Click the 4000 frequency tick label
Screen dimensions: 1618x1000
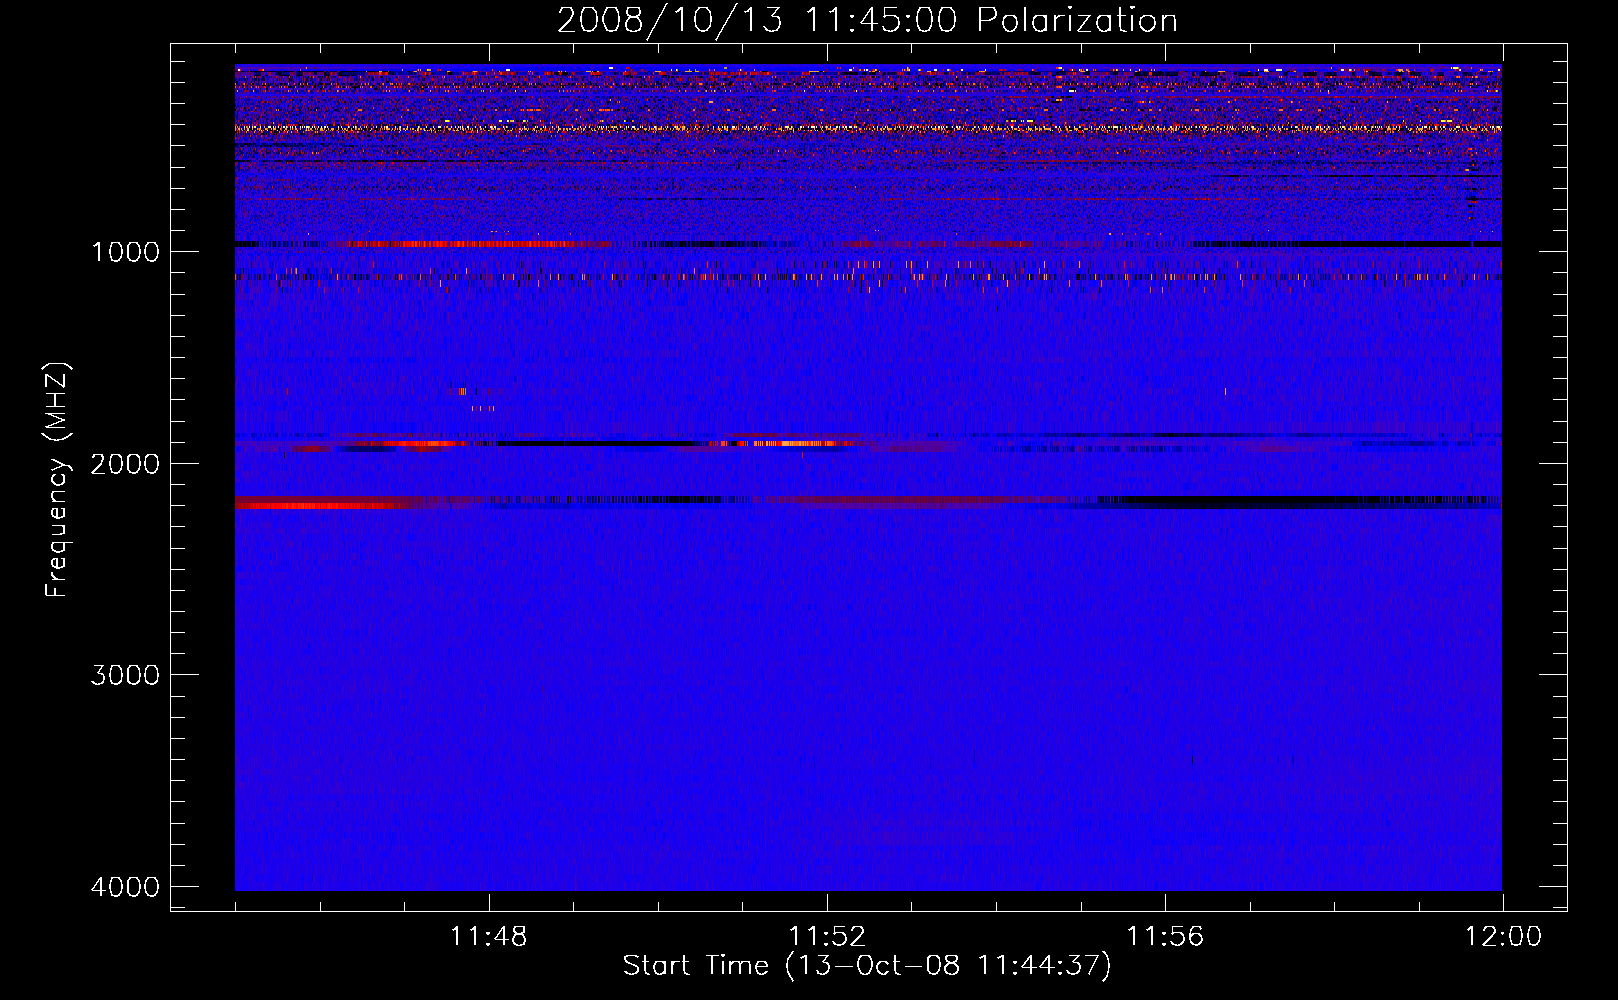(x=125, y=887)
